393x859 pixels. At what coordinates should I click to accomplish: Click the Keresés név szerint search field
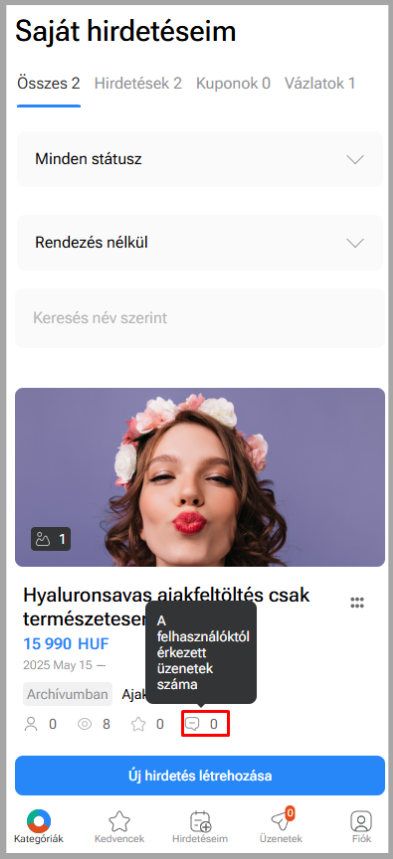click(x=200, y=318)
